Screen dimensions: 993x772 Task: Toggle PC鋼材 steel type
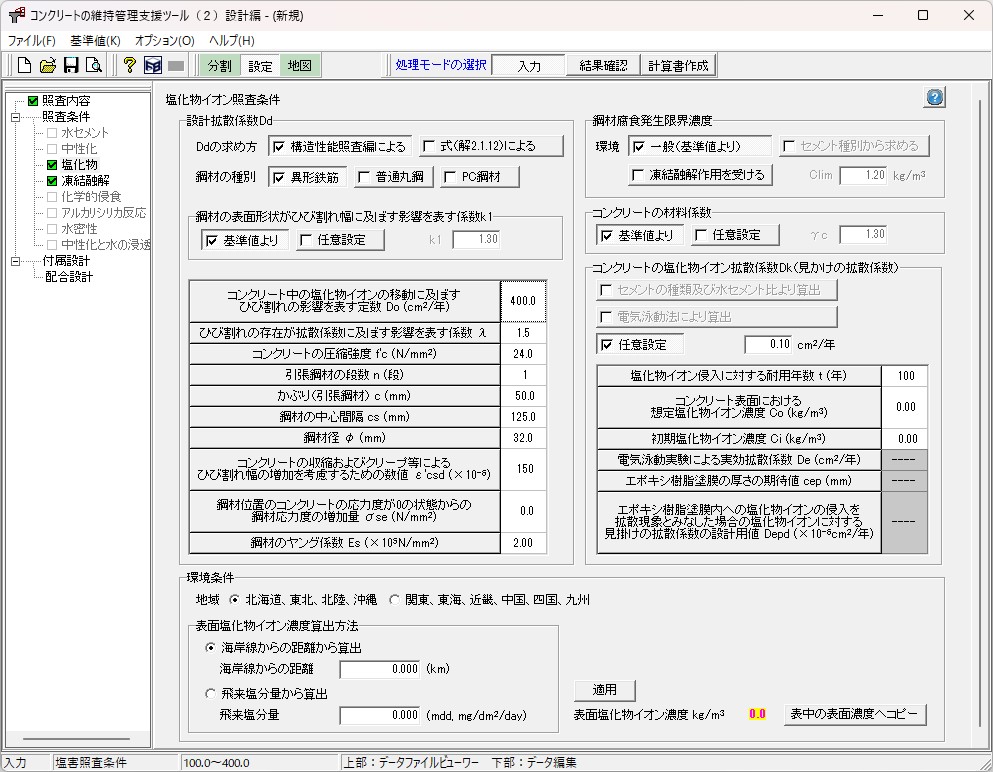pos(480,177)
